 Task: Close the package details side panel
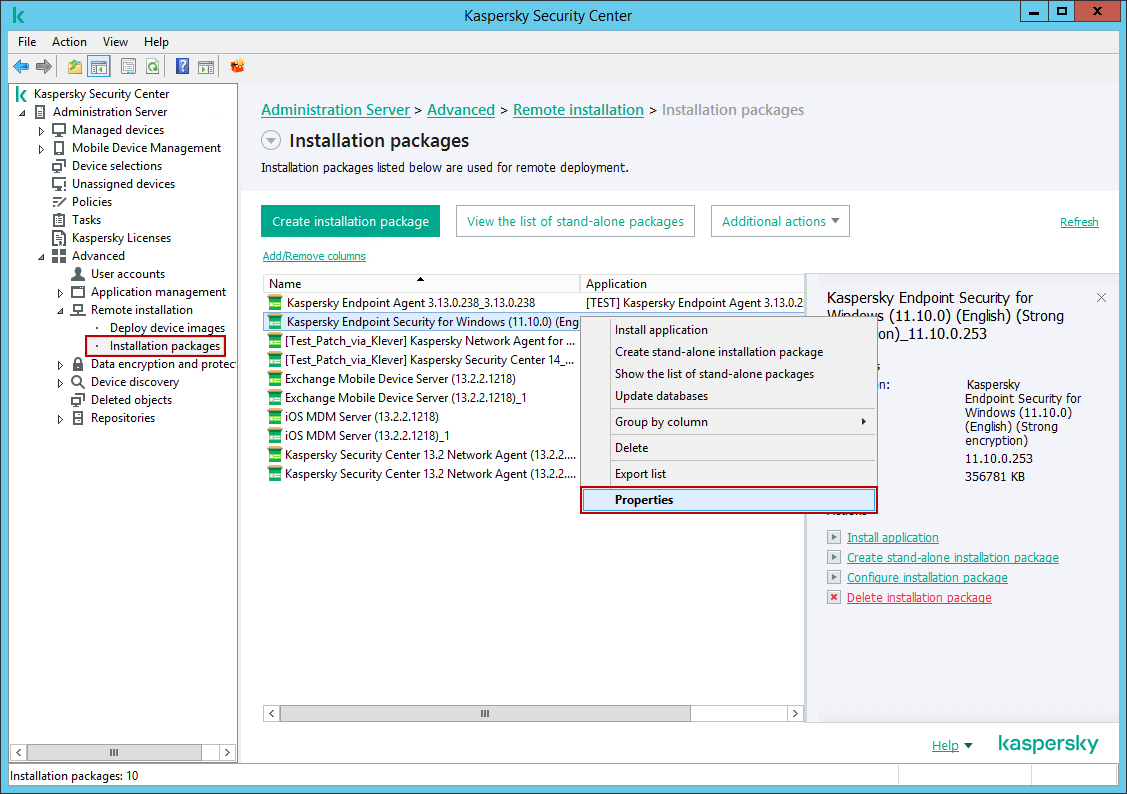(x=1101, y=298)
